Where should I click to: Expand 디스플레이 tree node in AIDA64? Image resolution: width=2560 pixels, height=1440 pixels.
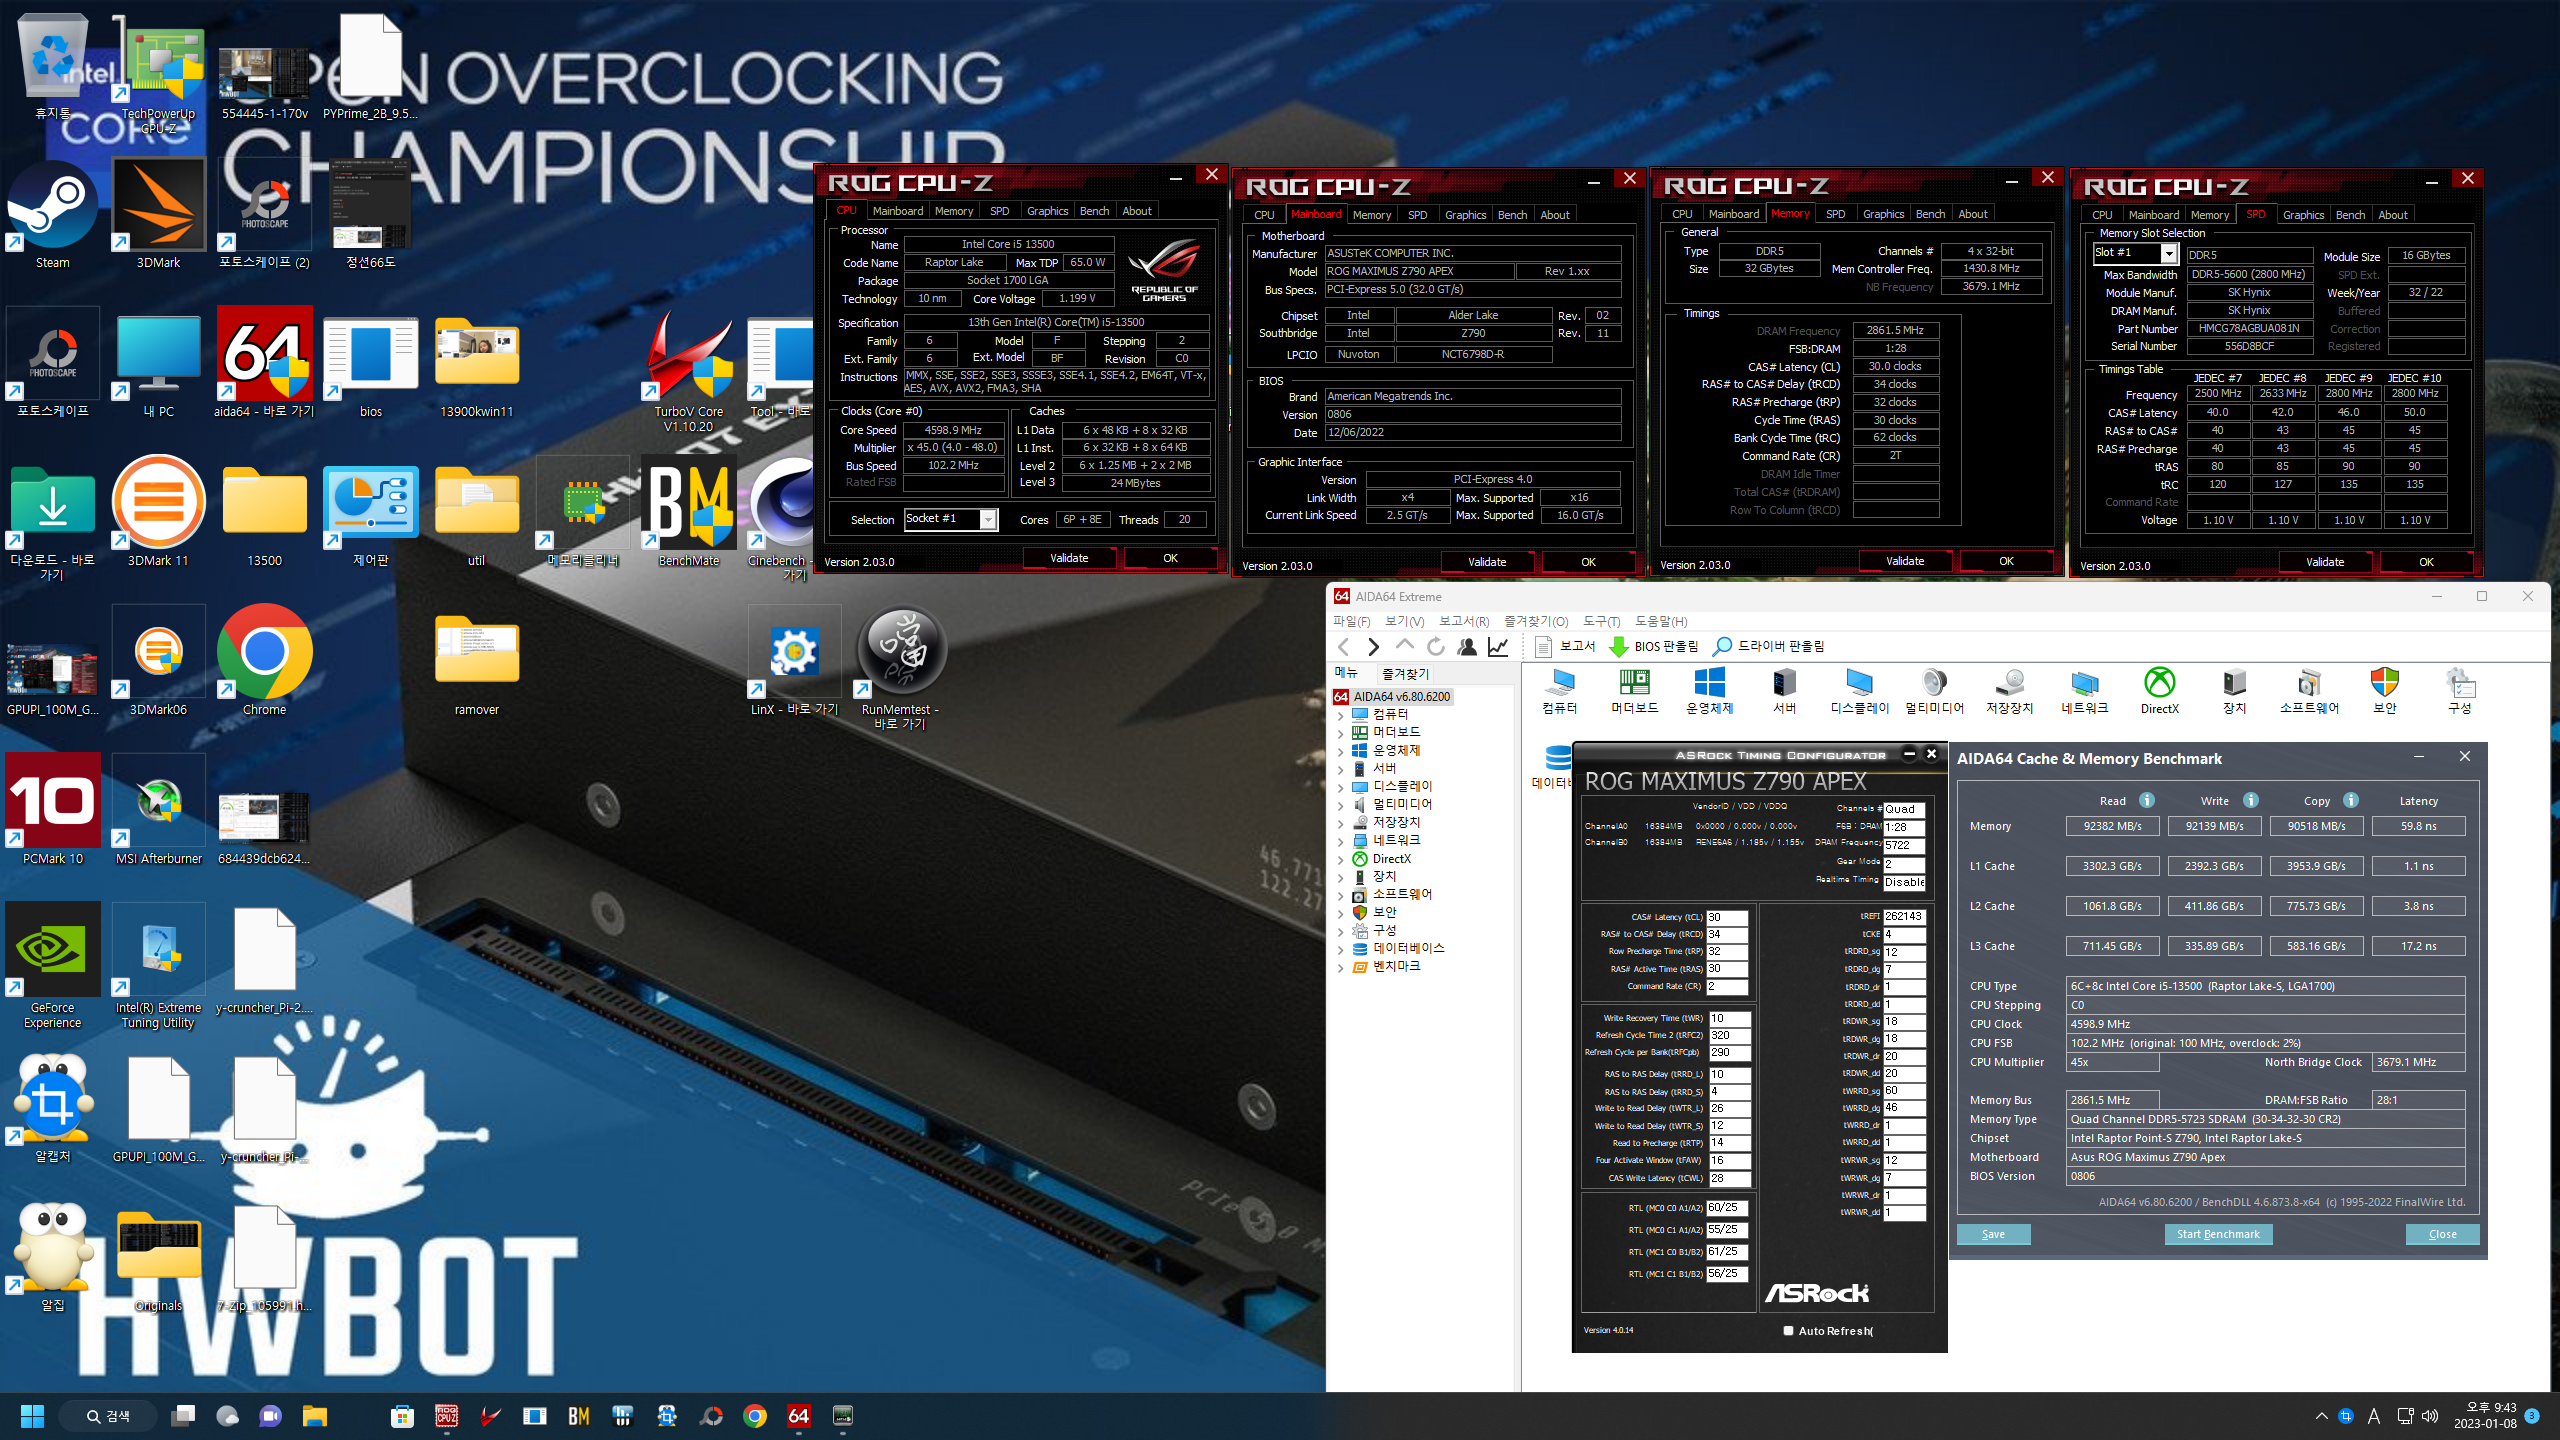1341,787
